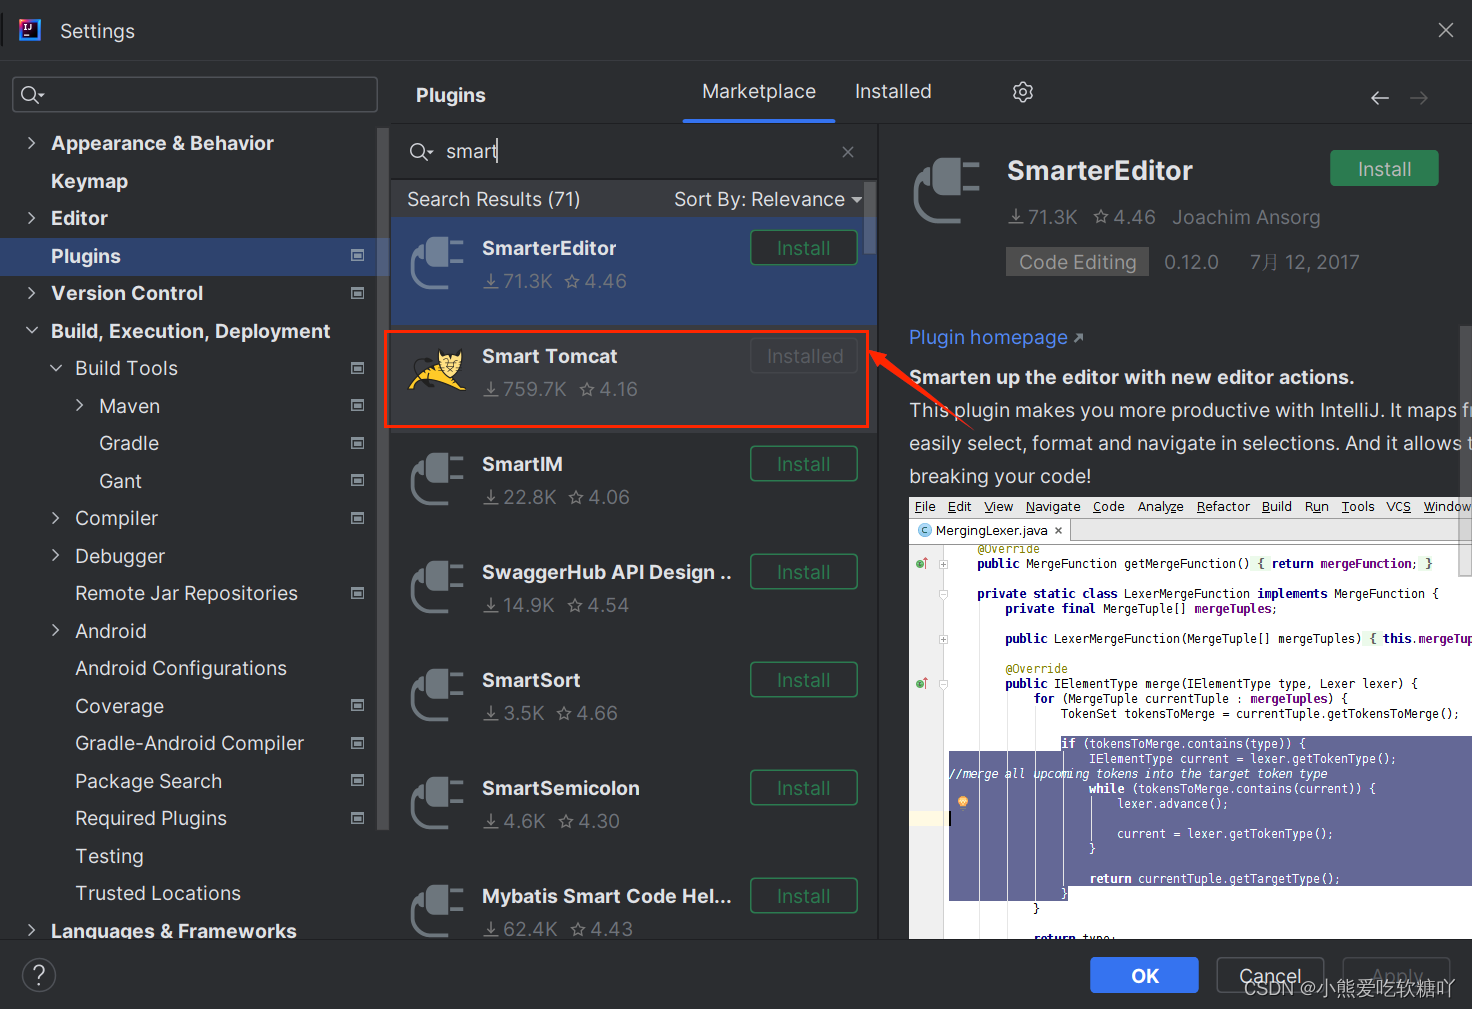The height and width of the screenshot is (1009, 1472).
Task: Click the IntelliJ IDEA logo in title bar
Action: [x=30, y=30]
